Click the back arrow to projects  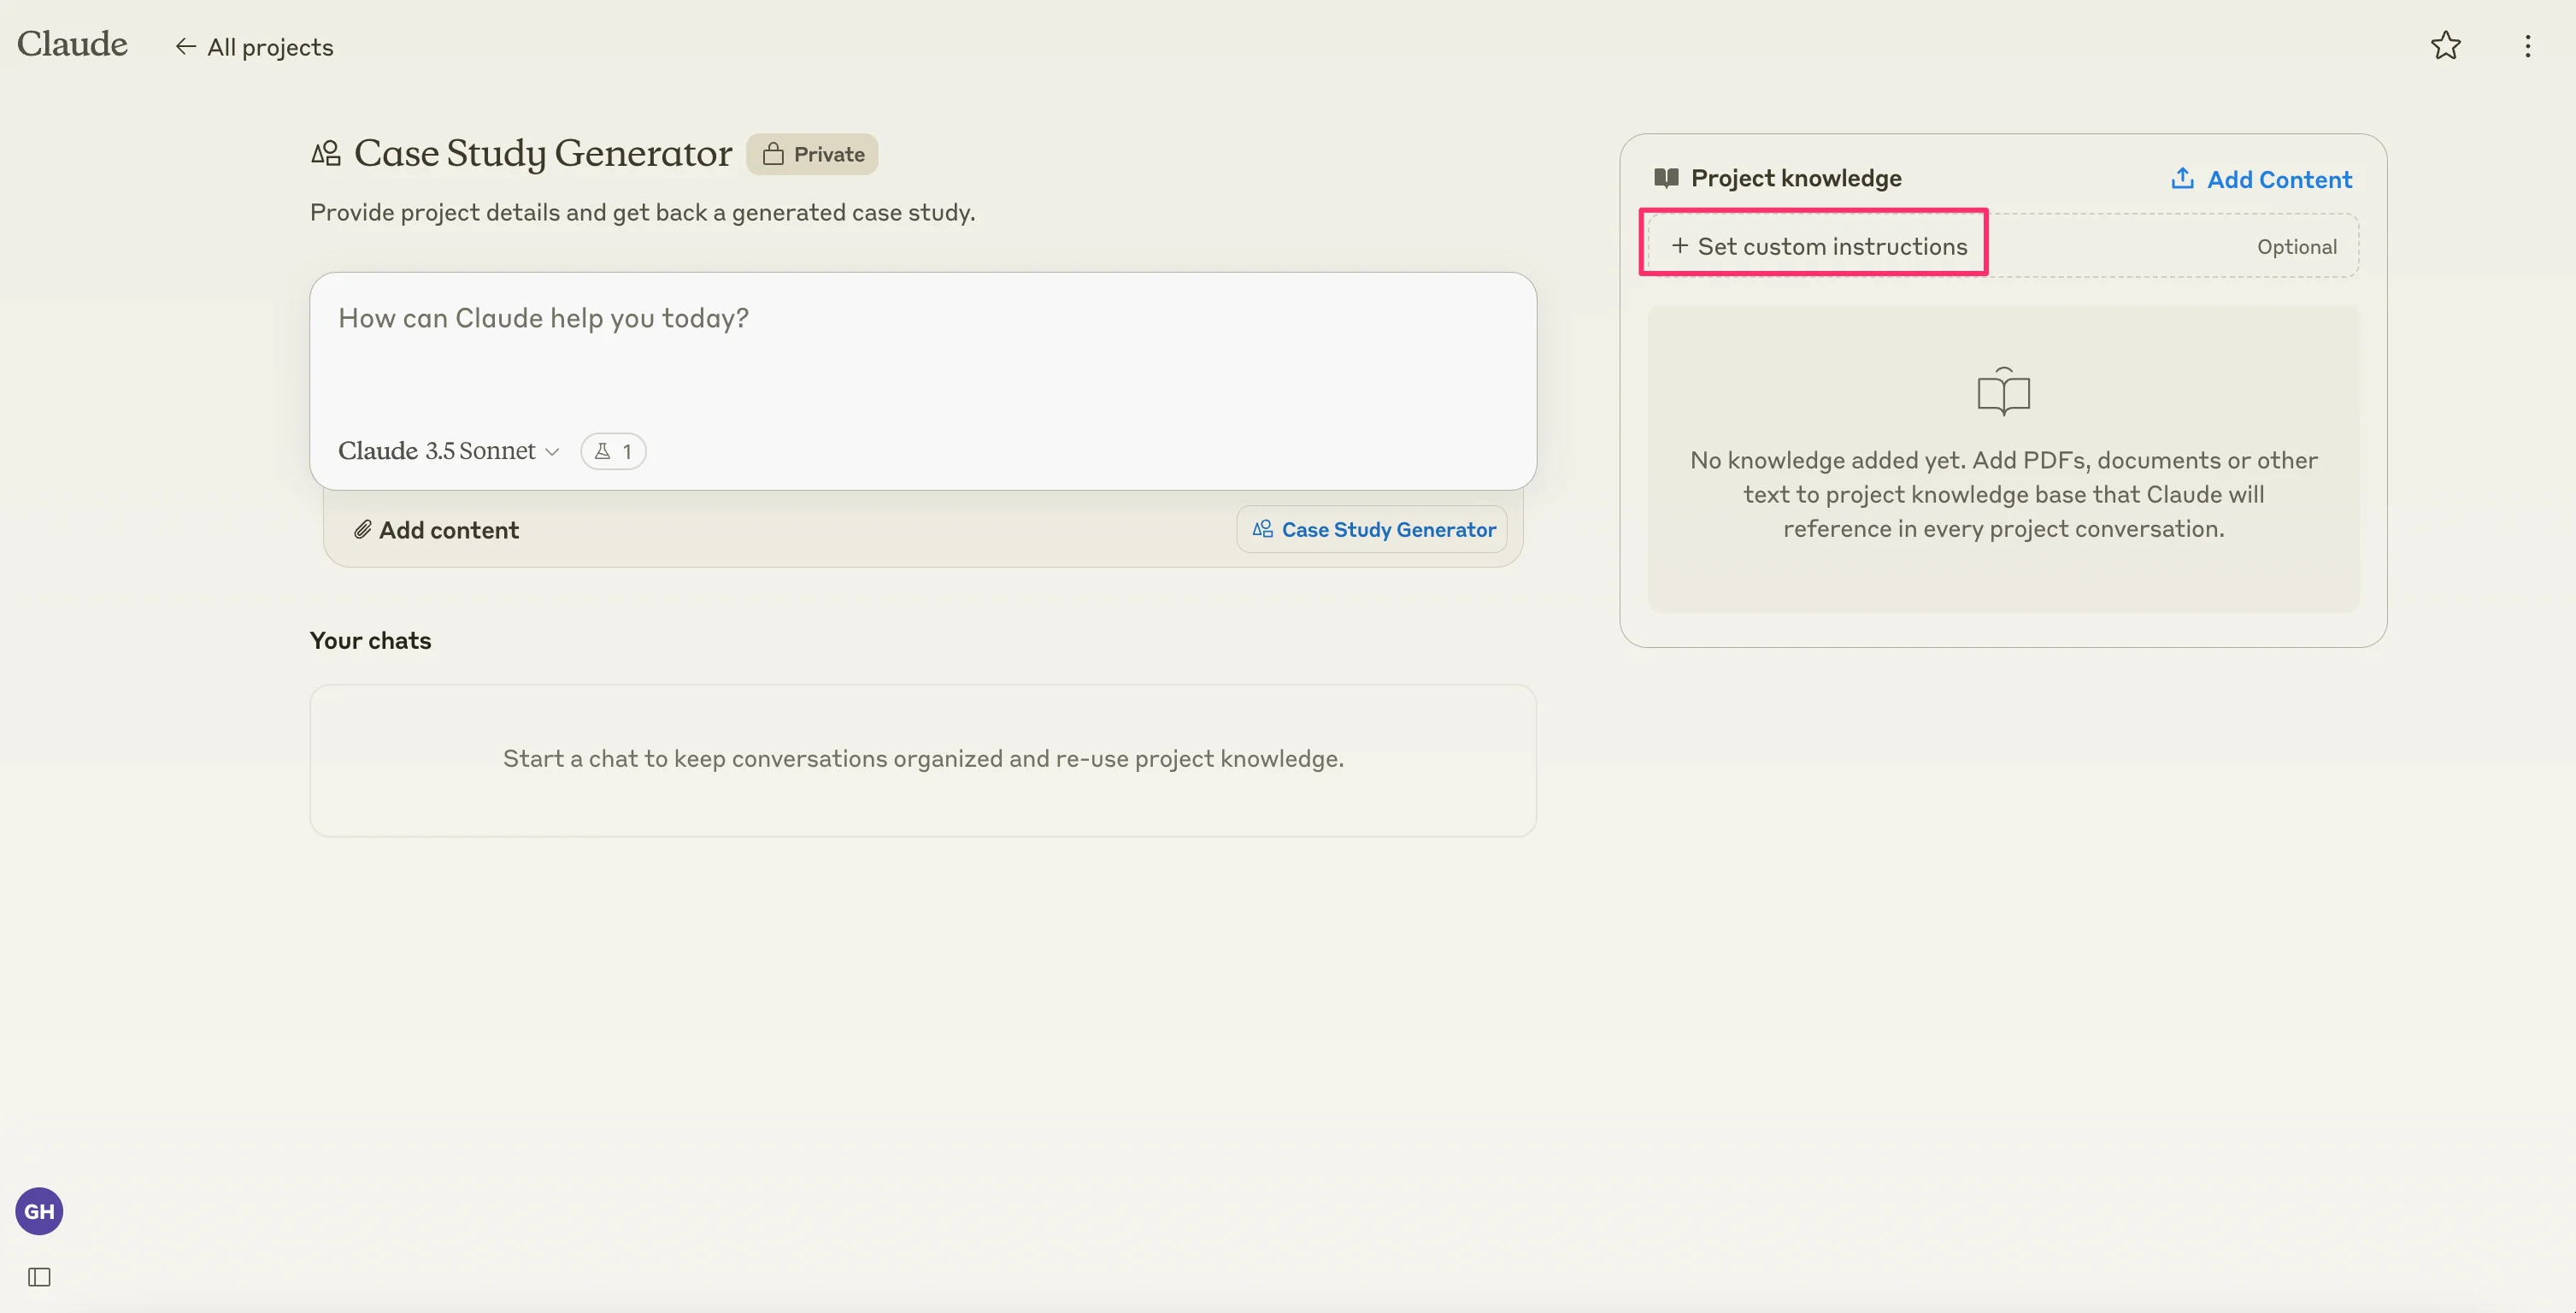tap(185, 46)
